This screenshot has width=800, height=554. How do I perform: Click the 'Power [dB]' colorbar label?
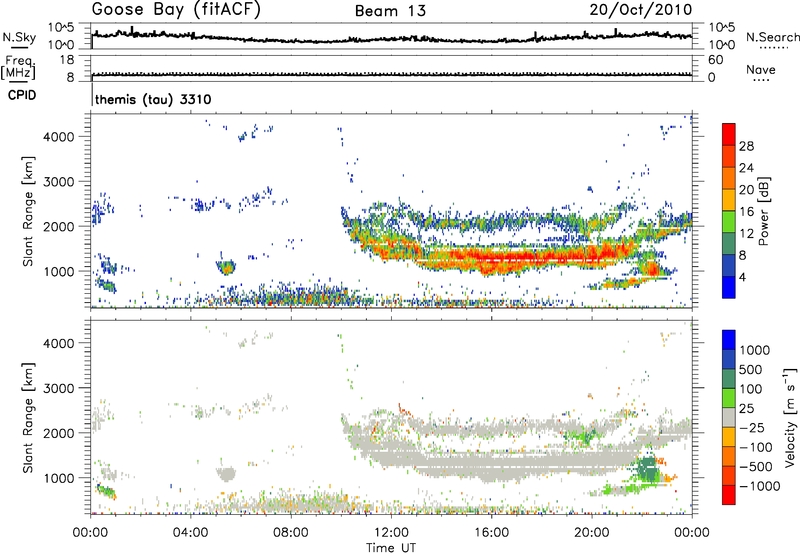point(763,211)
